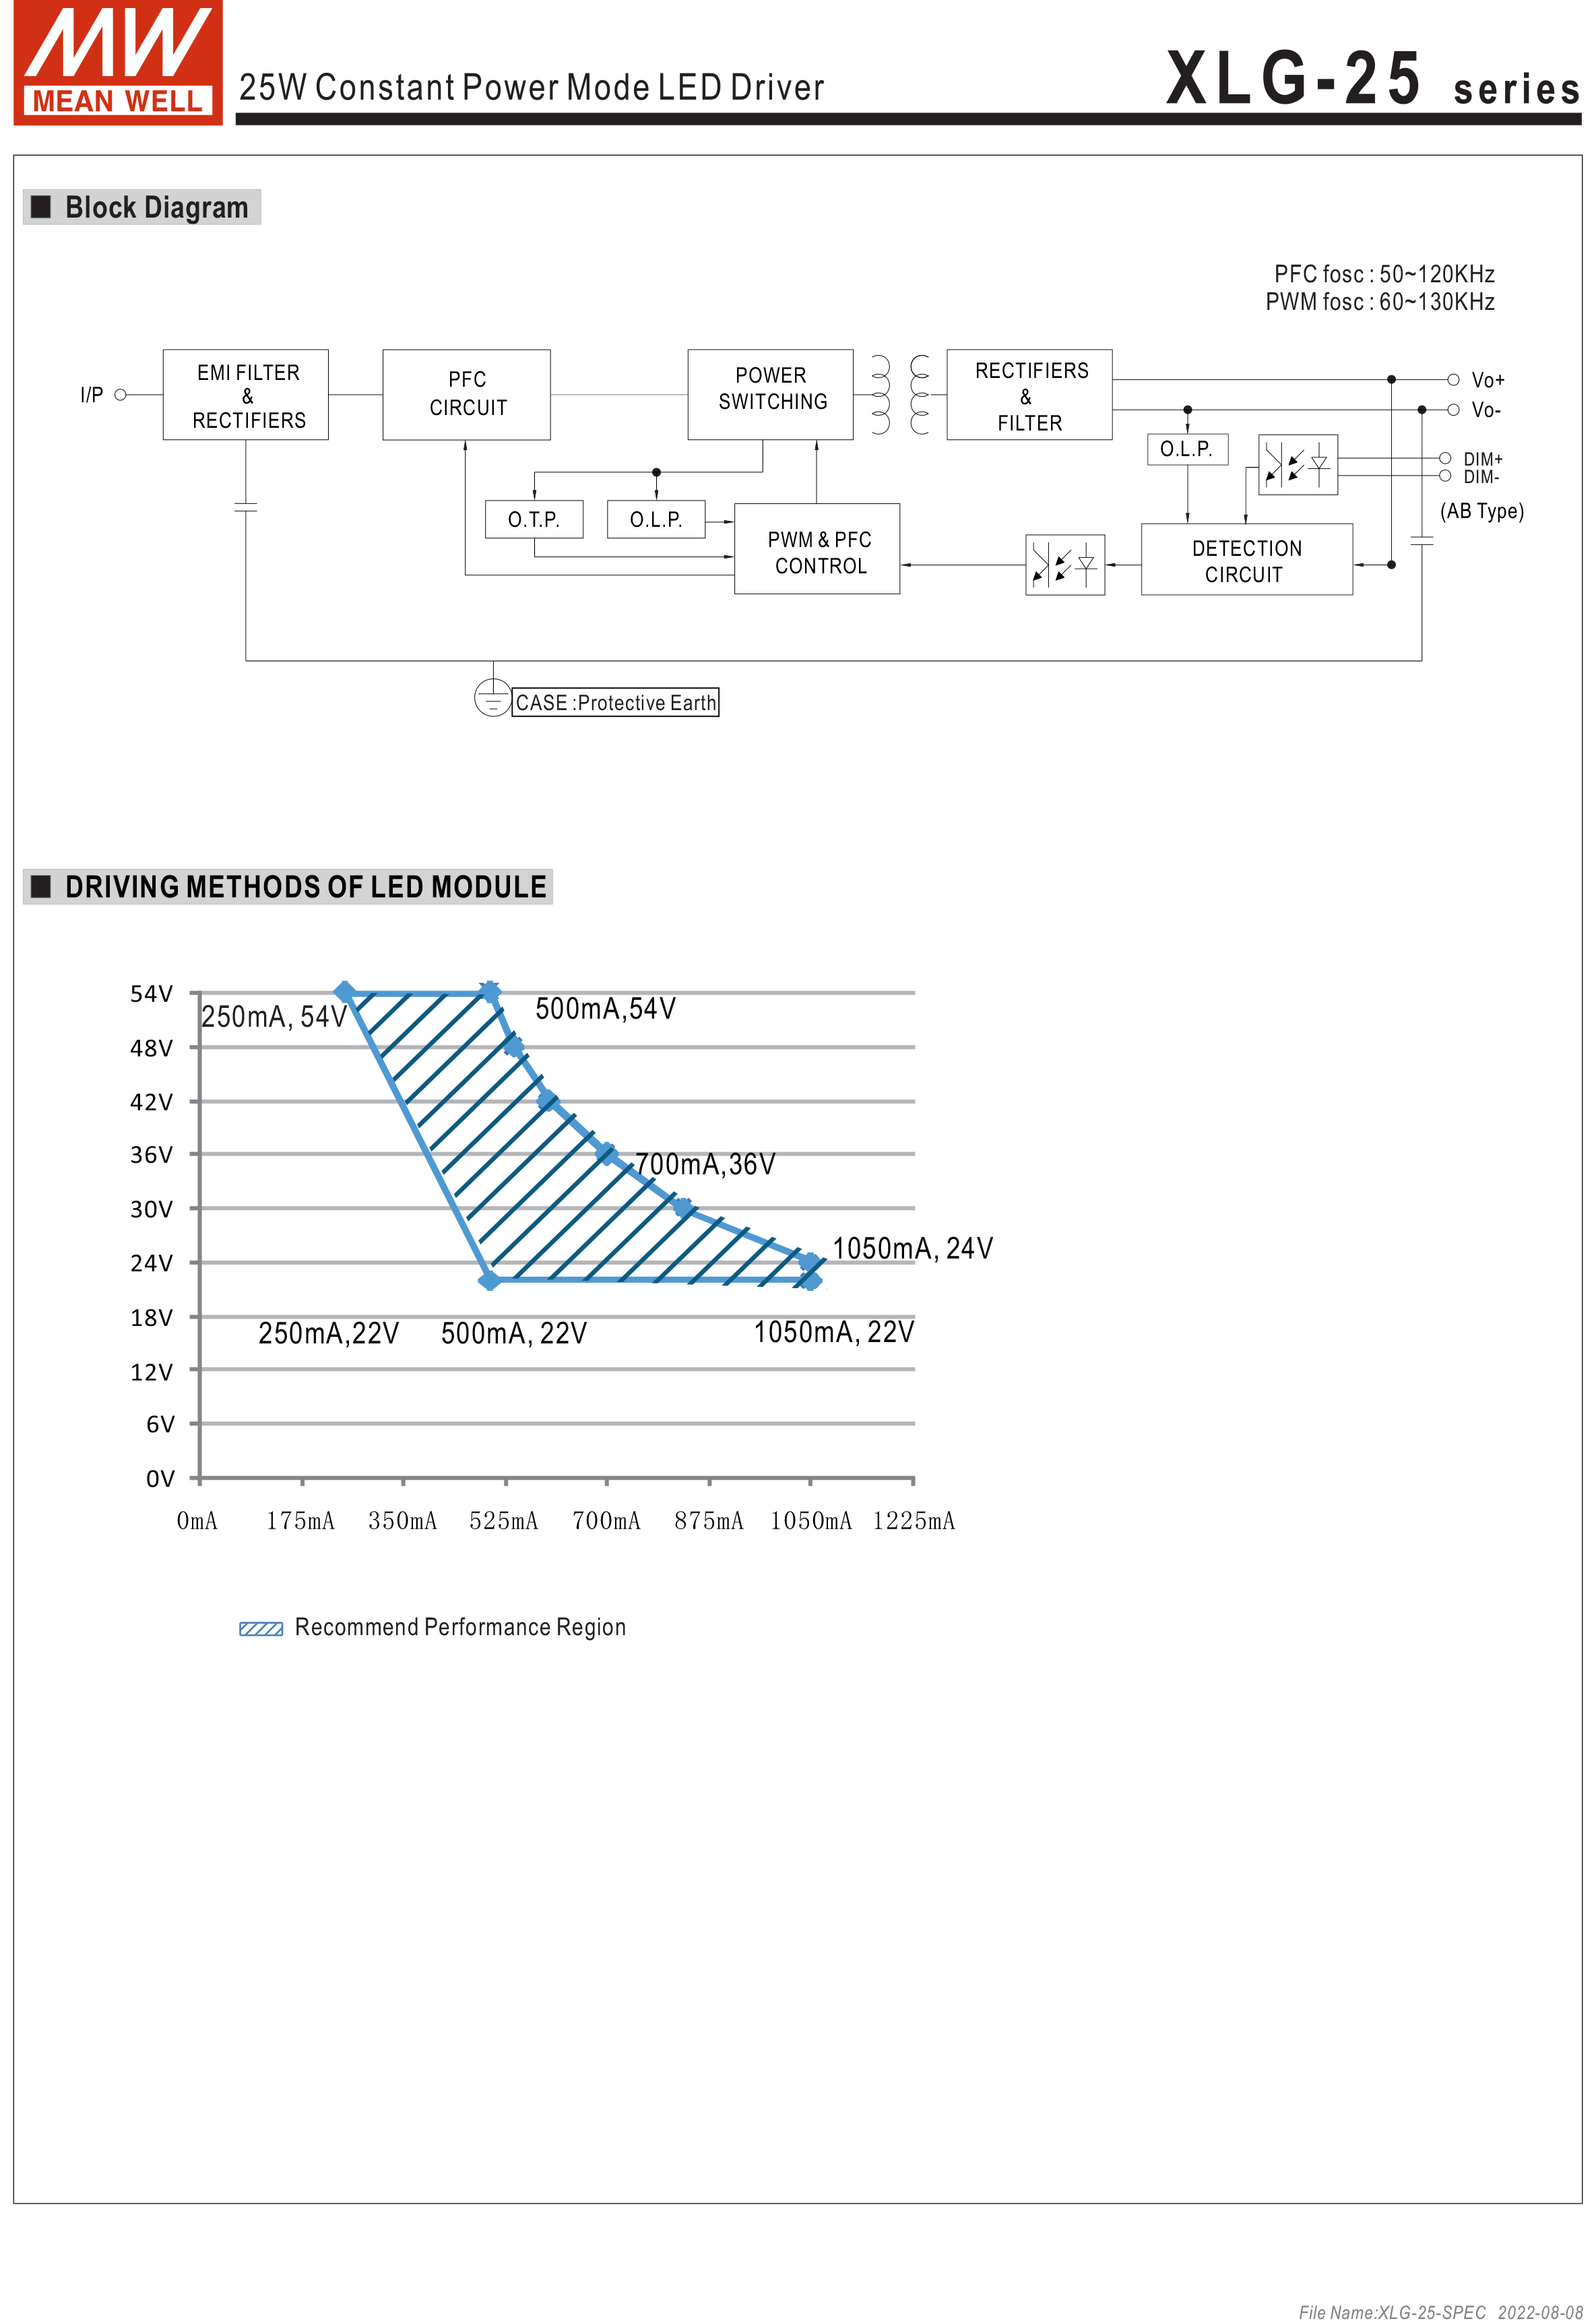Click the 1050mA, 22V label
1596x2321 pixels.
coord(834,1332)
